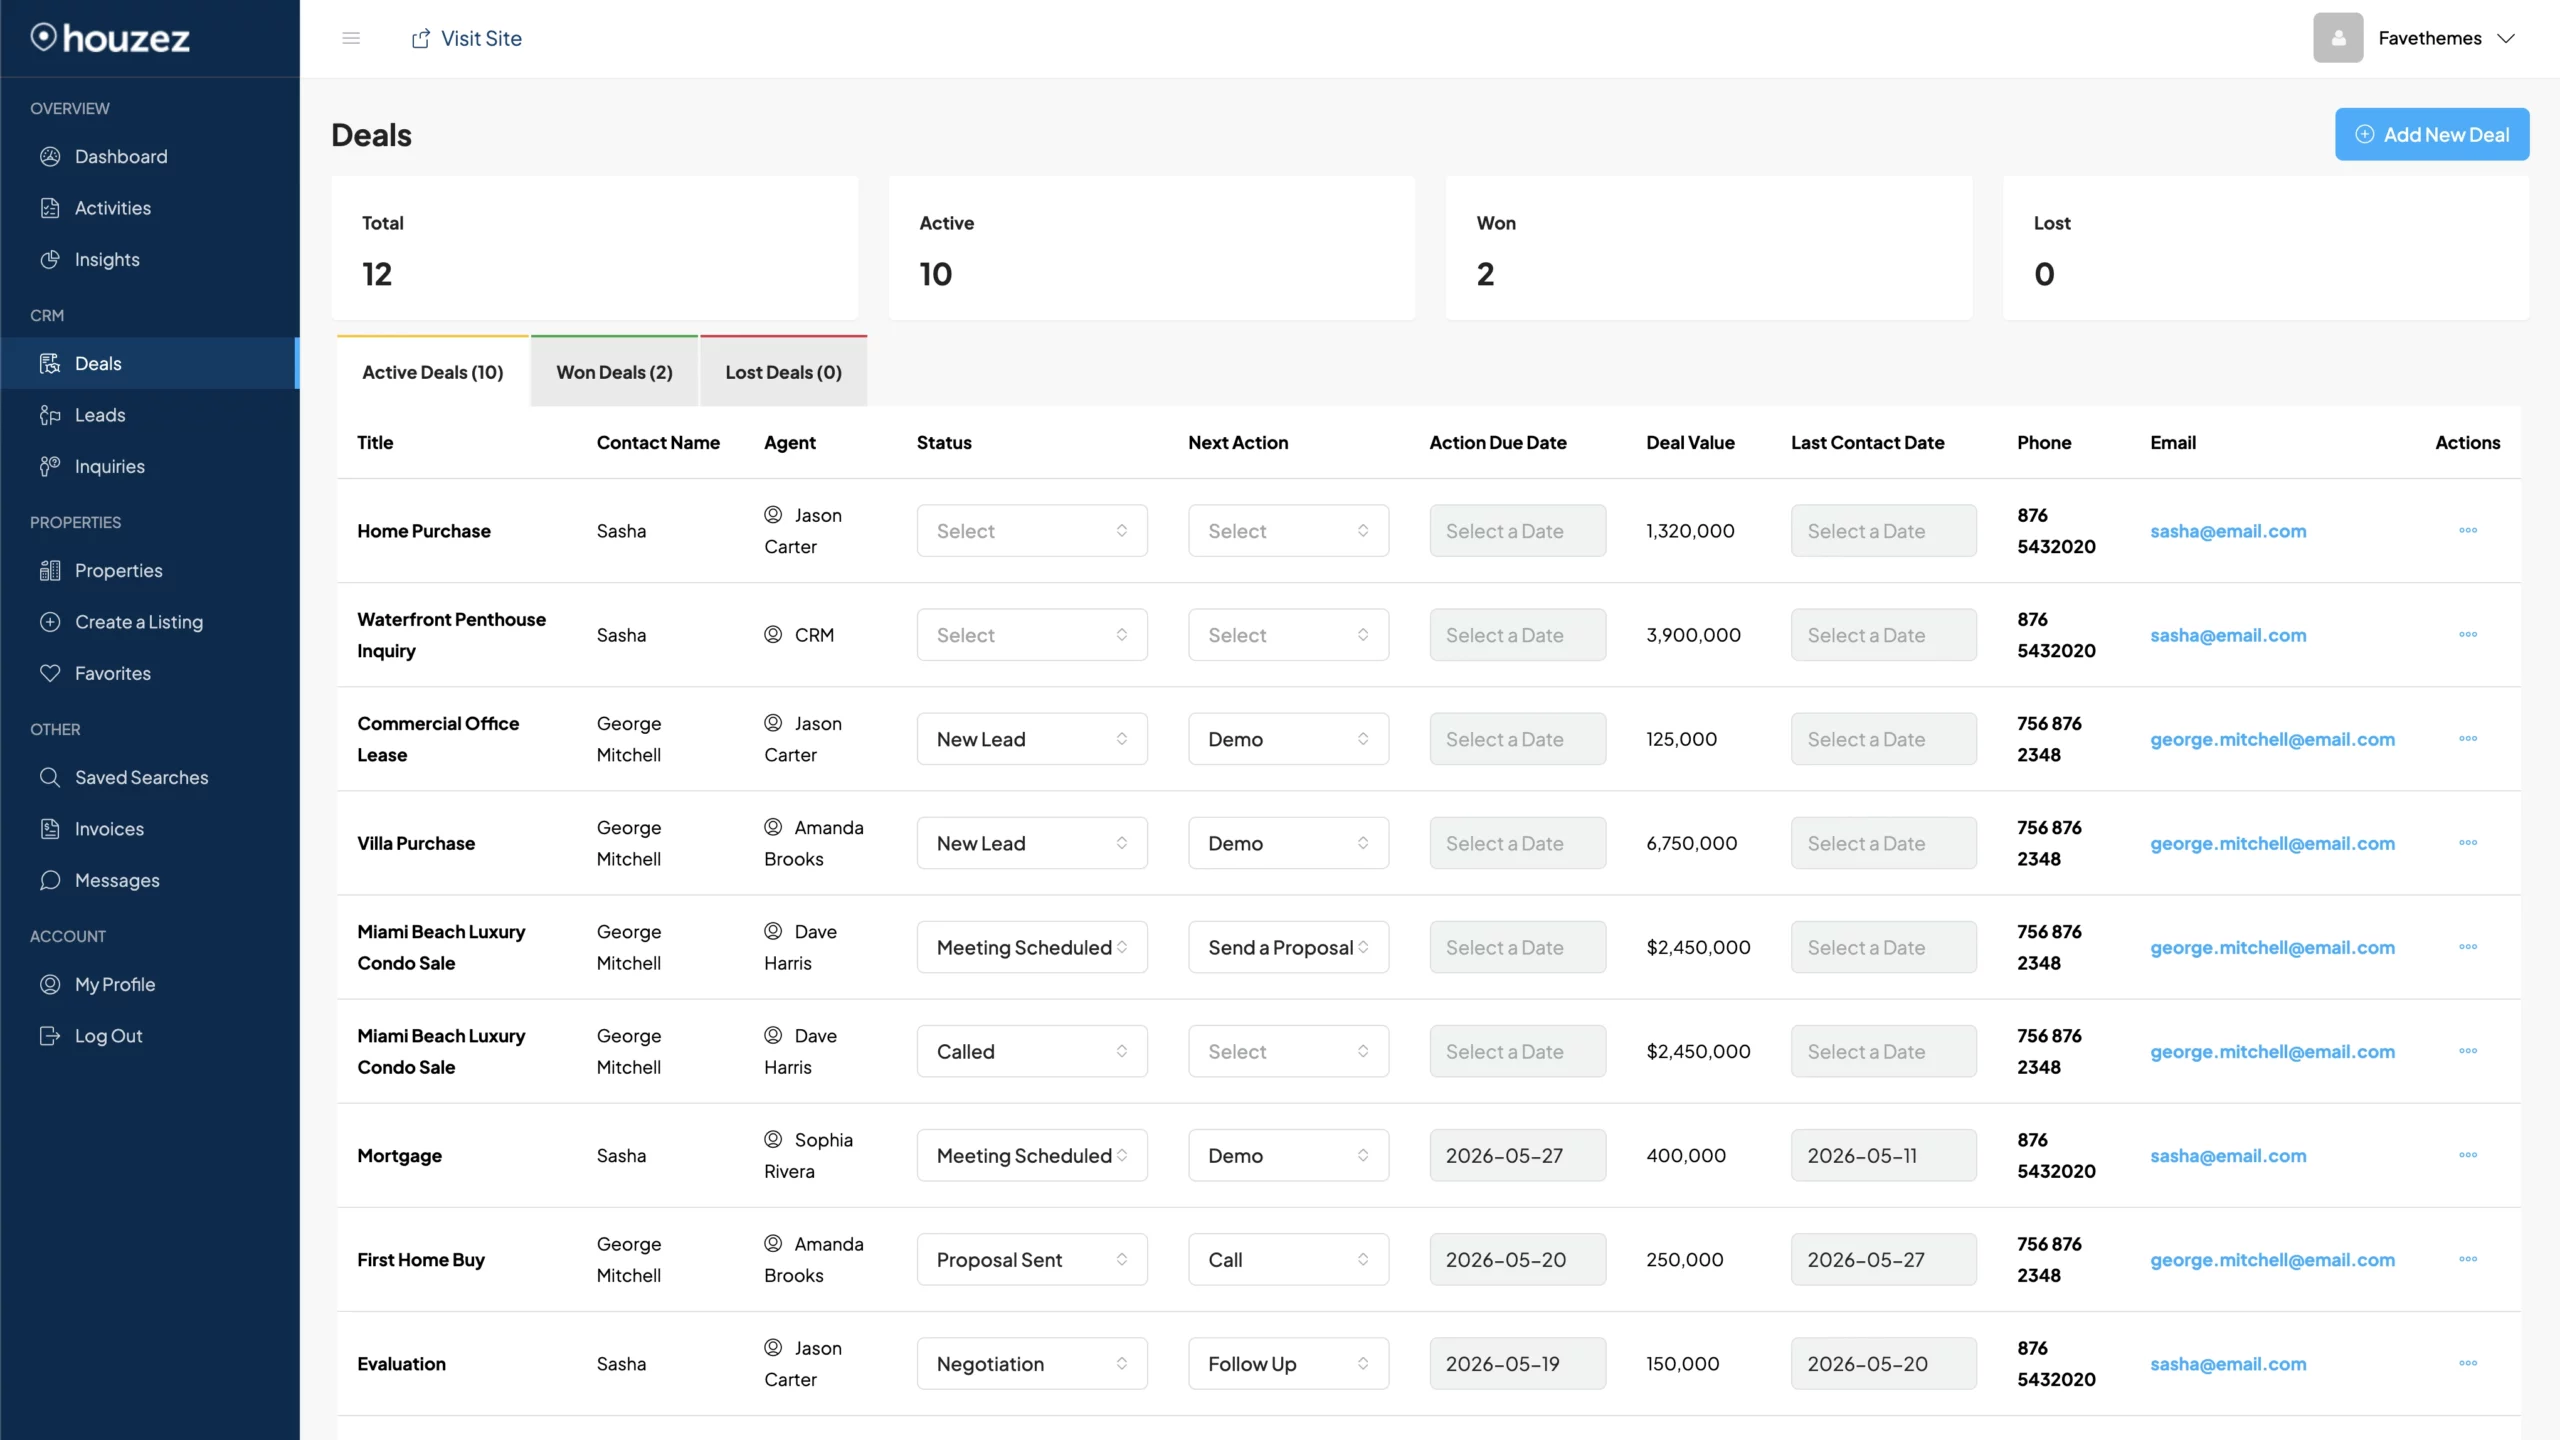2560x1440 pixels.
Task: Click the 2026-05-11 last contact date field
Action: pos(1883,1155)
